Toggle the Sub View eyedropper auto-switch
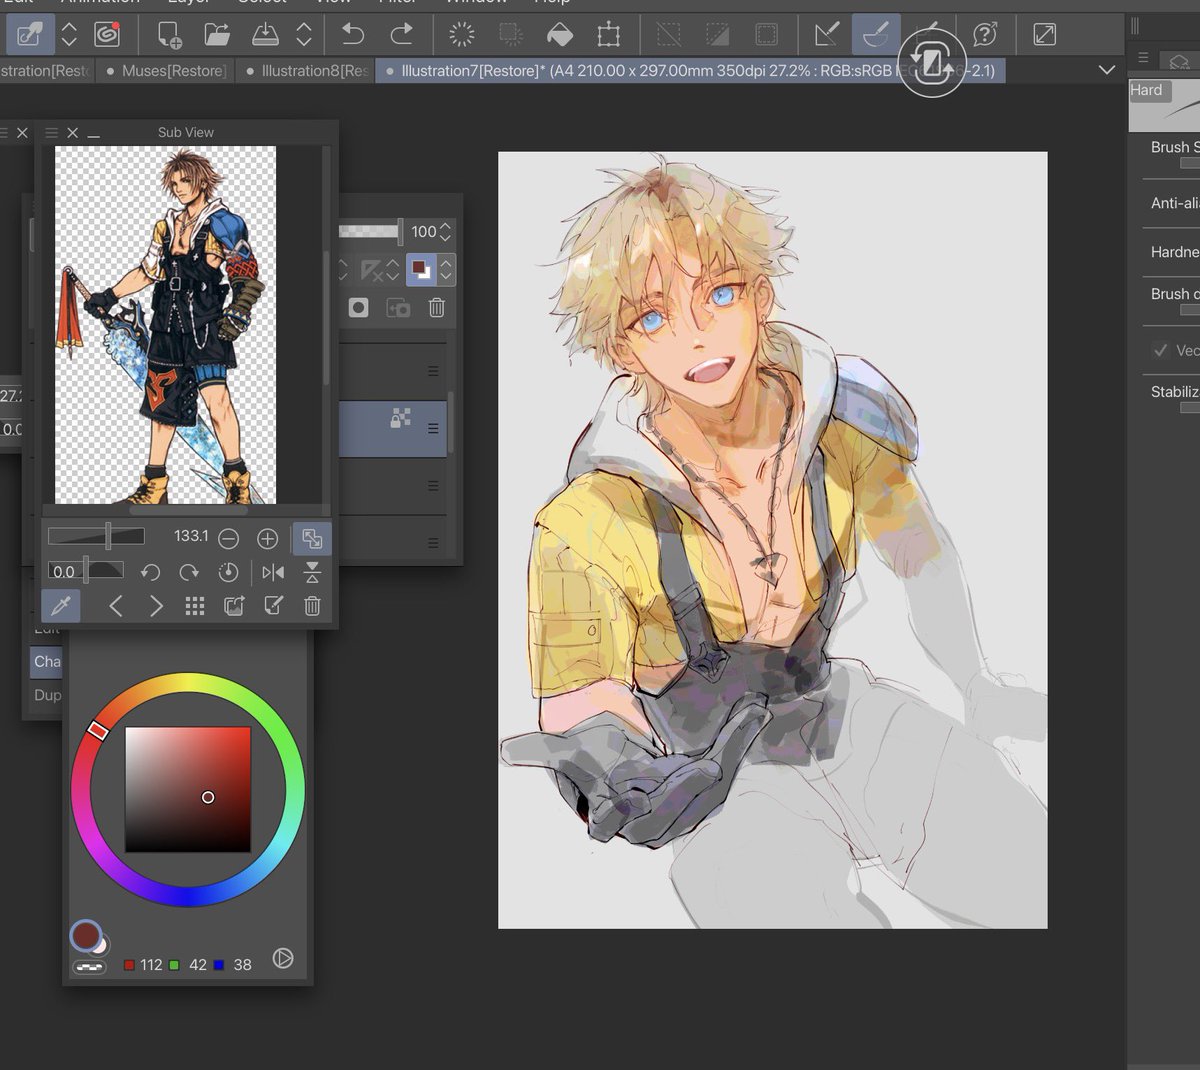Screen dimensions: 1200x1070 pos(61,605)
